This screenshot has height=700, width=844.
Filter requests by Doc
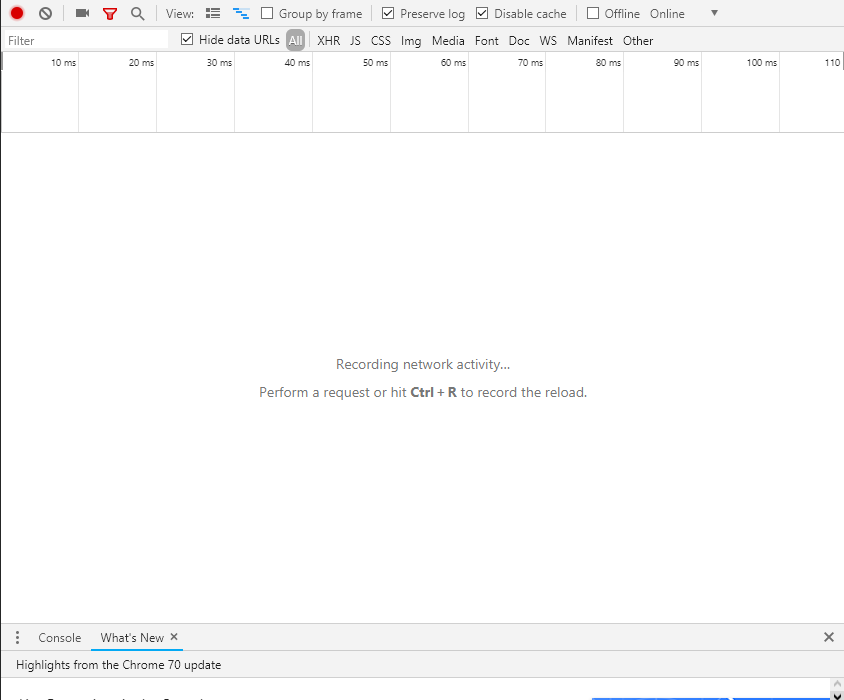coord(519,41)
